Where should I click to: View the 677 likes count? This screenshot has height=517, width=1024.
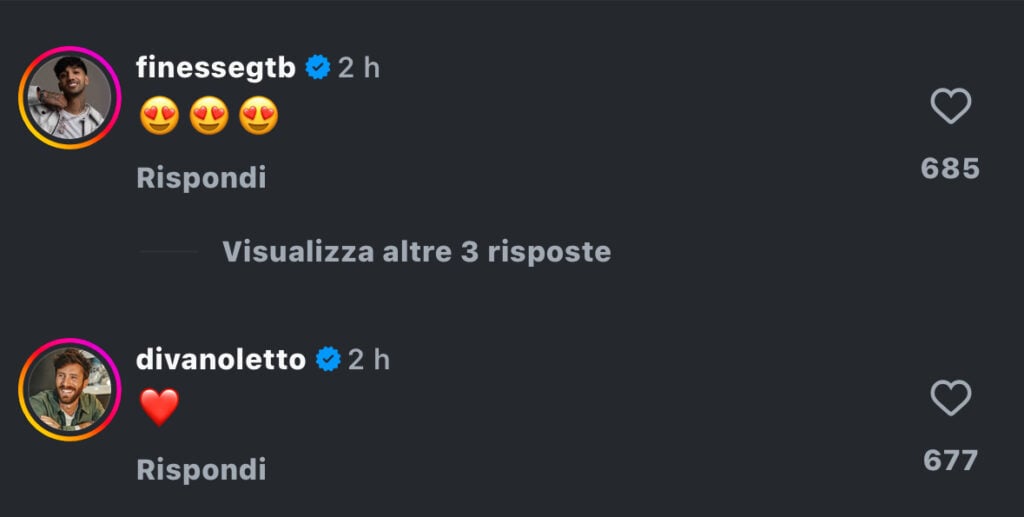click(950, 460)
